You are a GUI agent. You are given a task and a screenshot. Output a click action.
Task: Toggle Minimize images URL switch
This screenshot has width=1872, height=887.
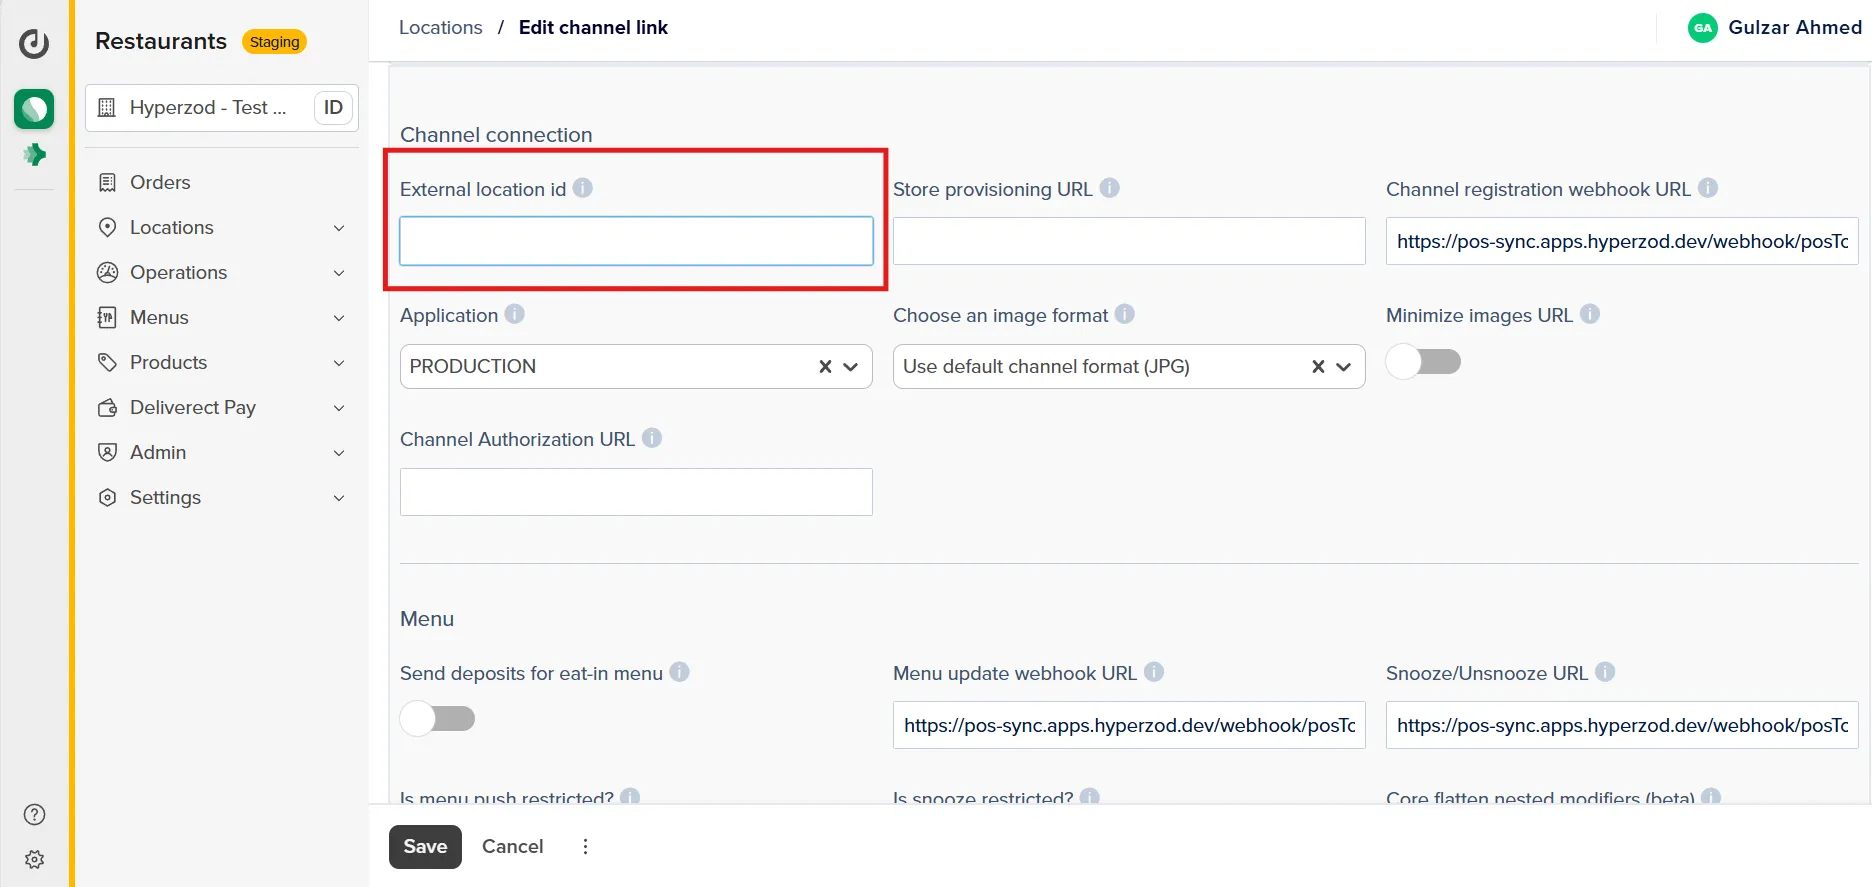[1423, 361]
